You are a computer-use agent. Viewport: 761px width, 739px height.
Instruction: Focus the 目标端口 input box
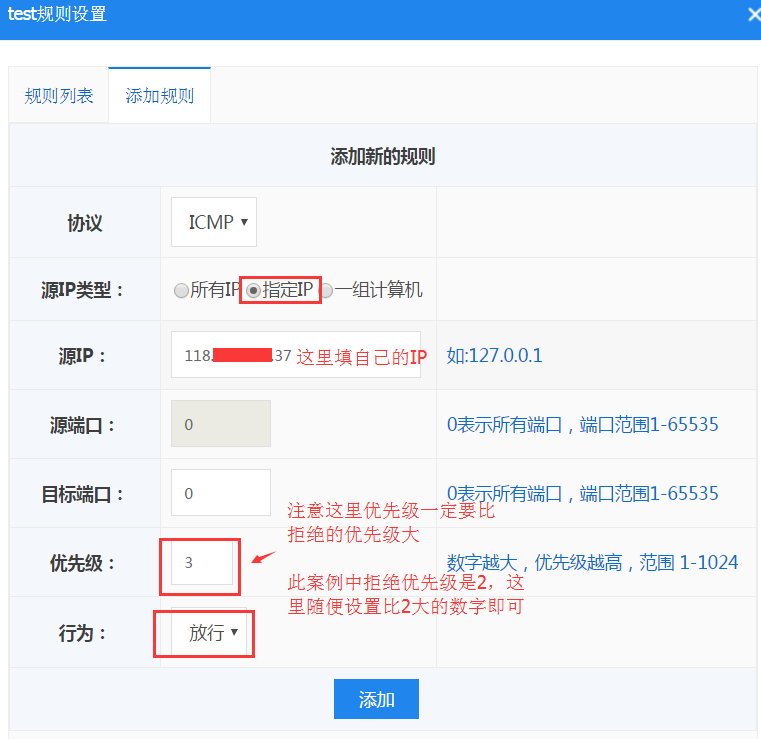coord(220,493)
